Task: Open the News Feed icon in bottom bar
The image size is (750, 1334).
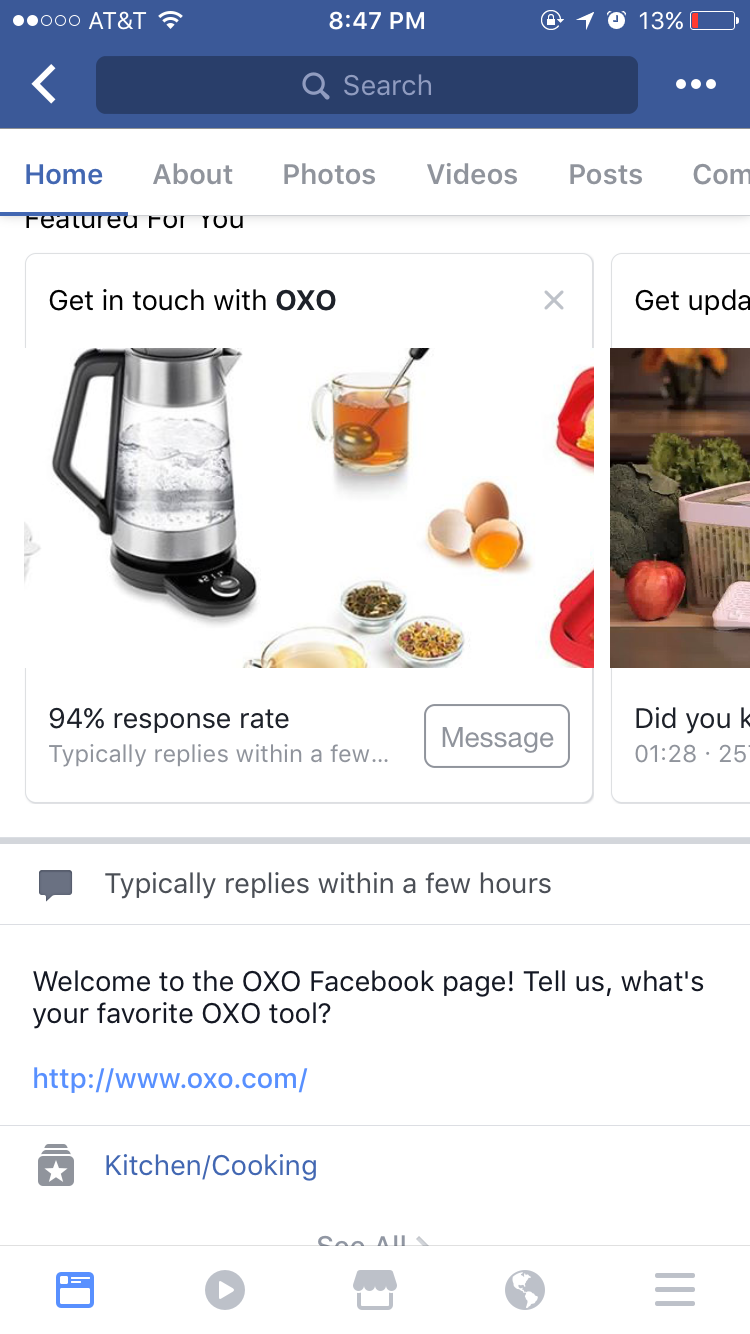Action: pyautogui.click(x=75, y=1290)
